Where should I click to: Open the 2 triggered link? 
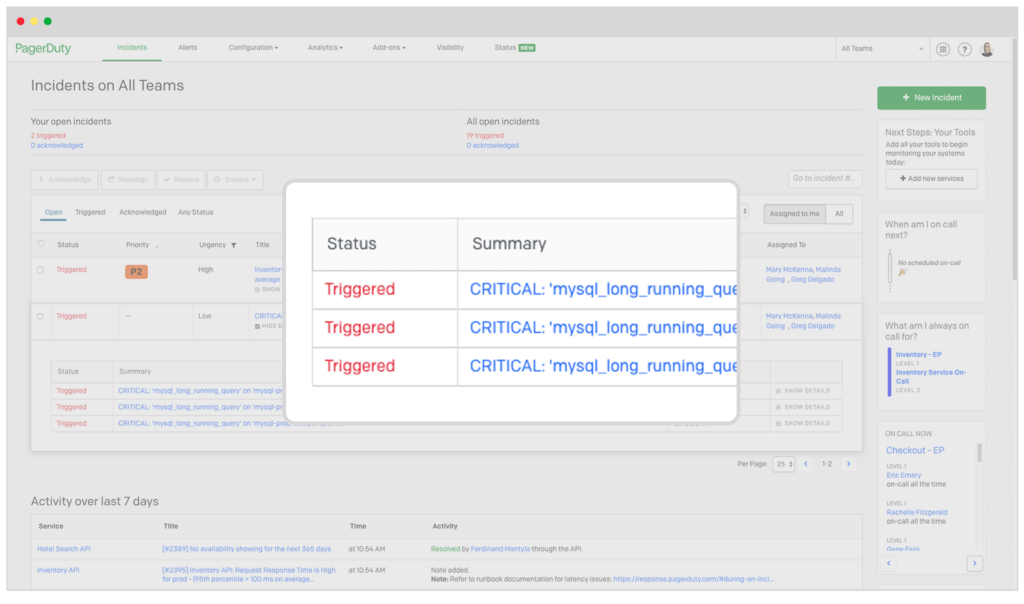(x=48, y=136)
